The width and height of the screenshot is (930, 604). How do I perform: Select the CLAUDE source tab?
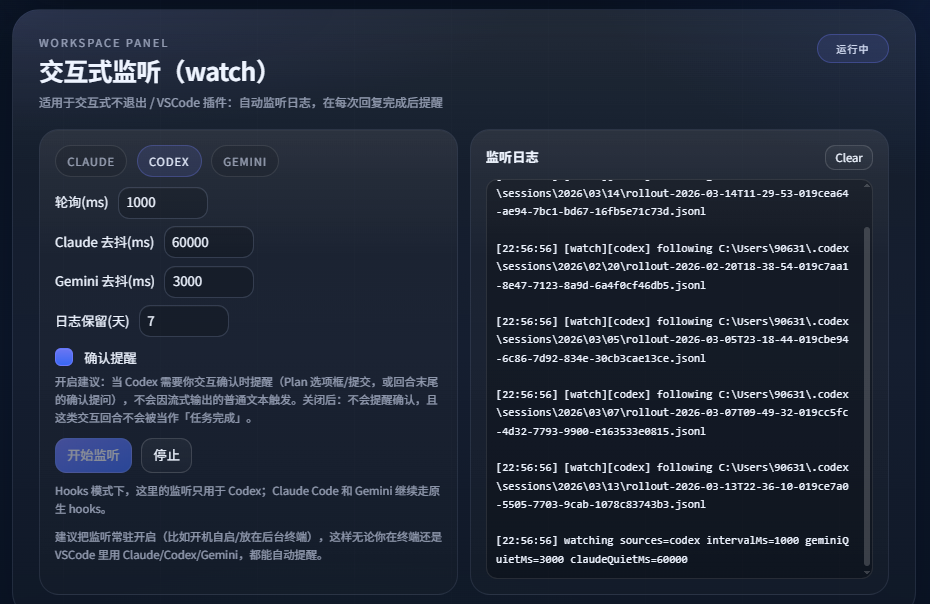(x=91, y=161)
